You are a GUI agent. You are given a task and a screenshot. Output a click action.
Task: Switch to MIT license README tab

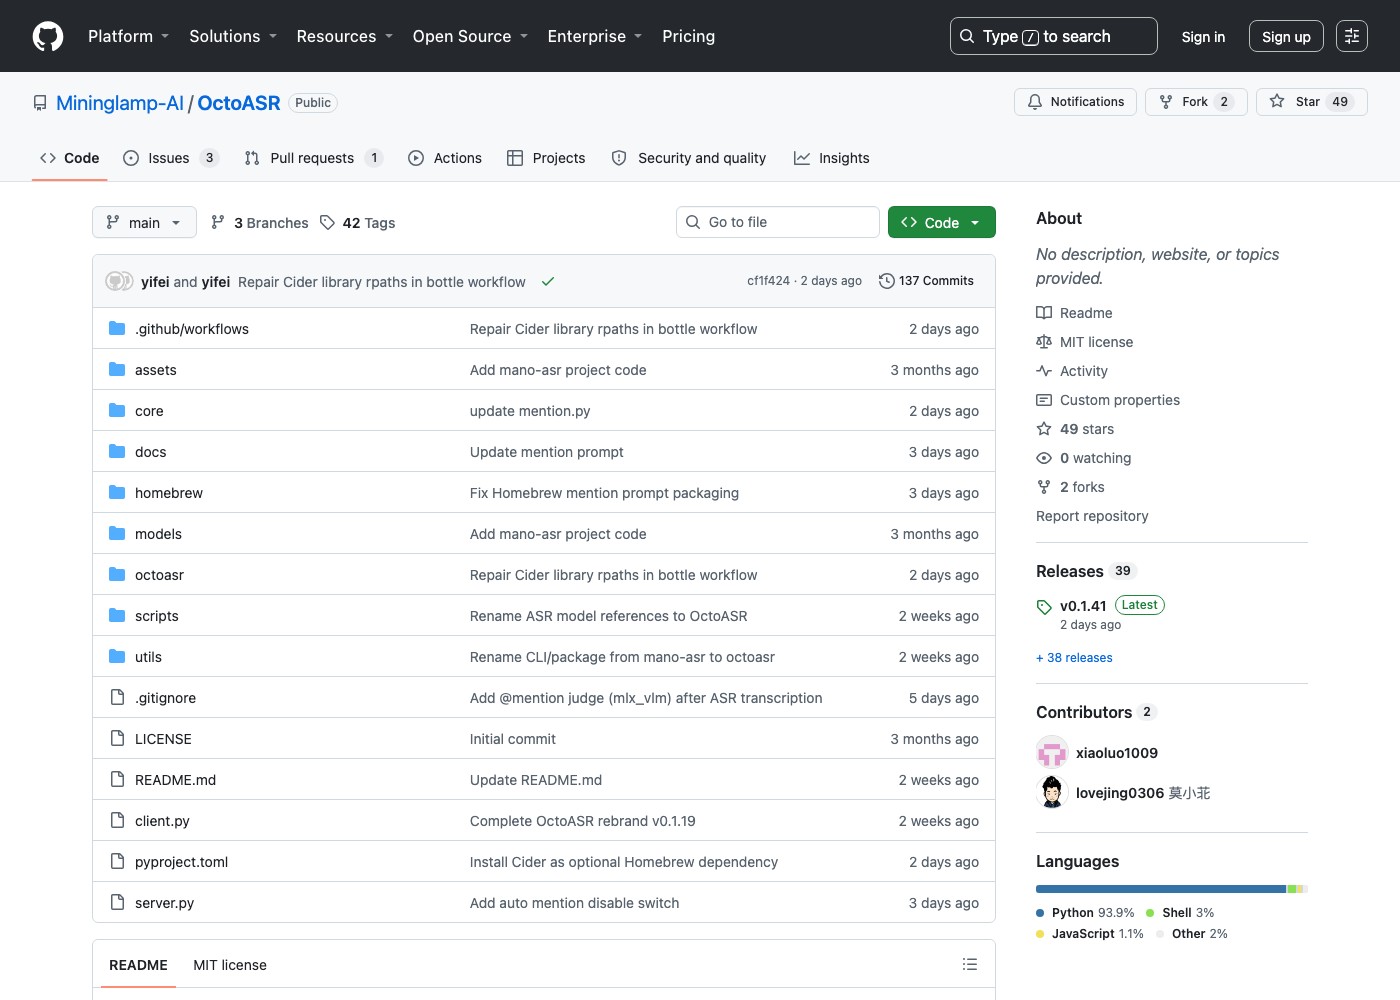tap(230, 965)
